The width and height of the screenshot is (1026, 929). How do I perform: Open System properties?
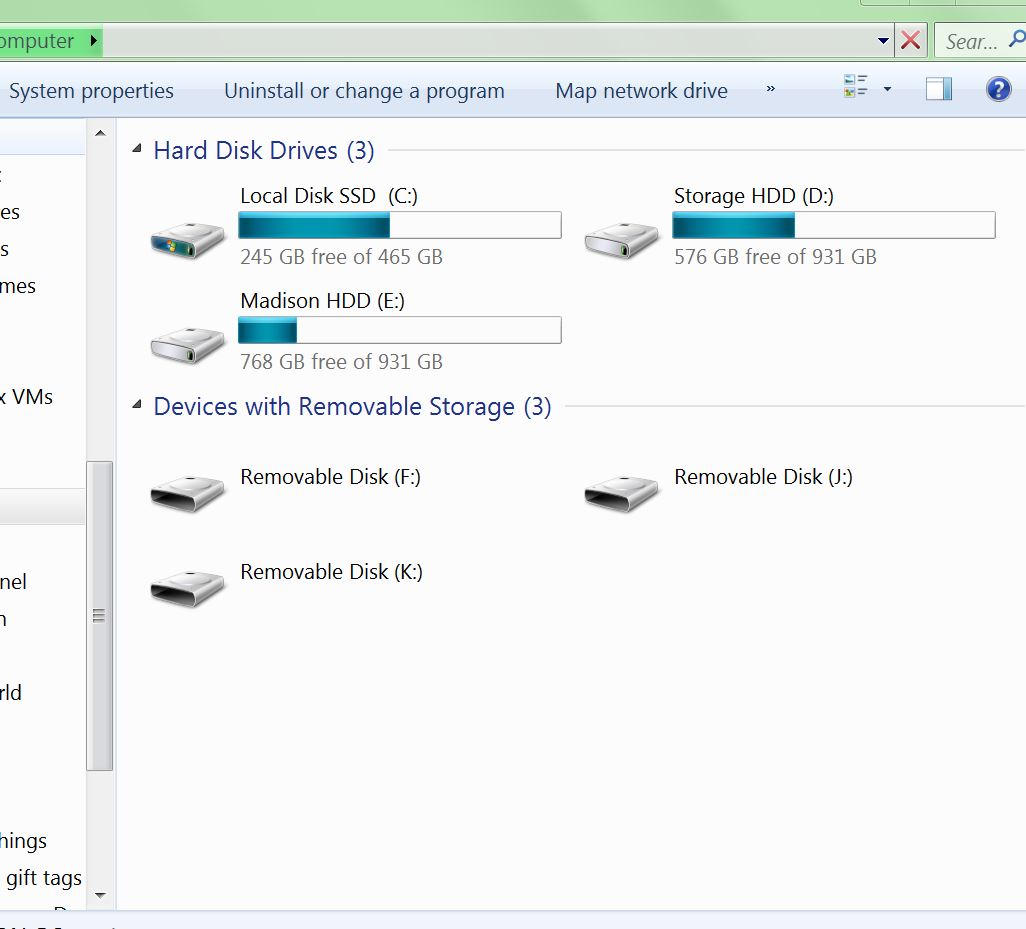click(91, 90)
